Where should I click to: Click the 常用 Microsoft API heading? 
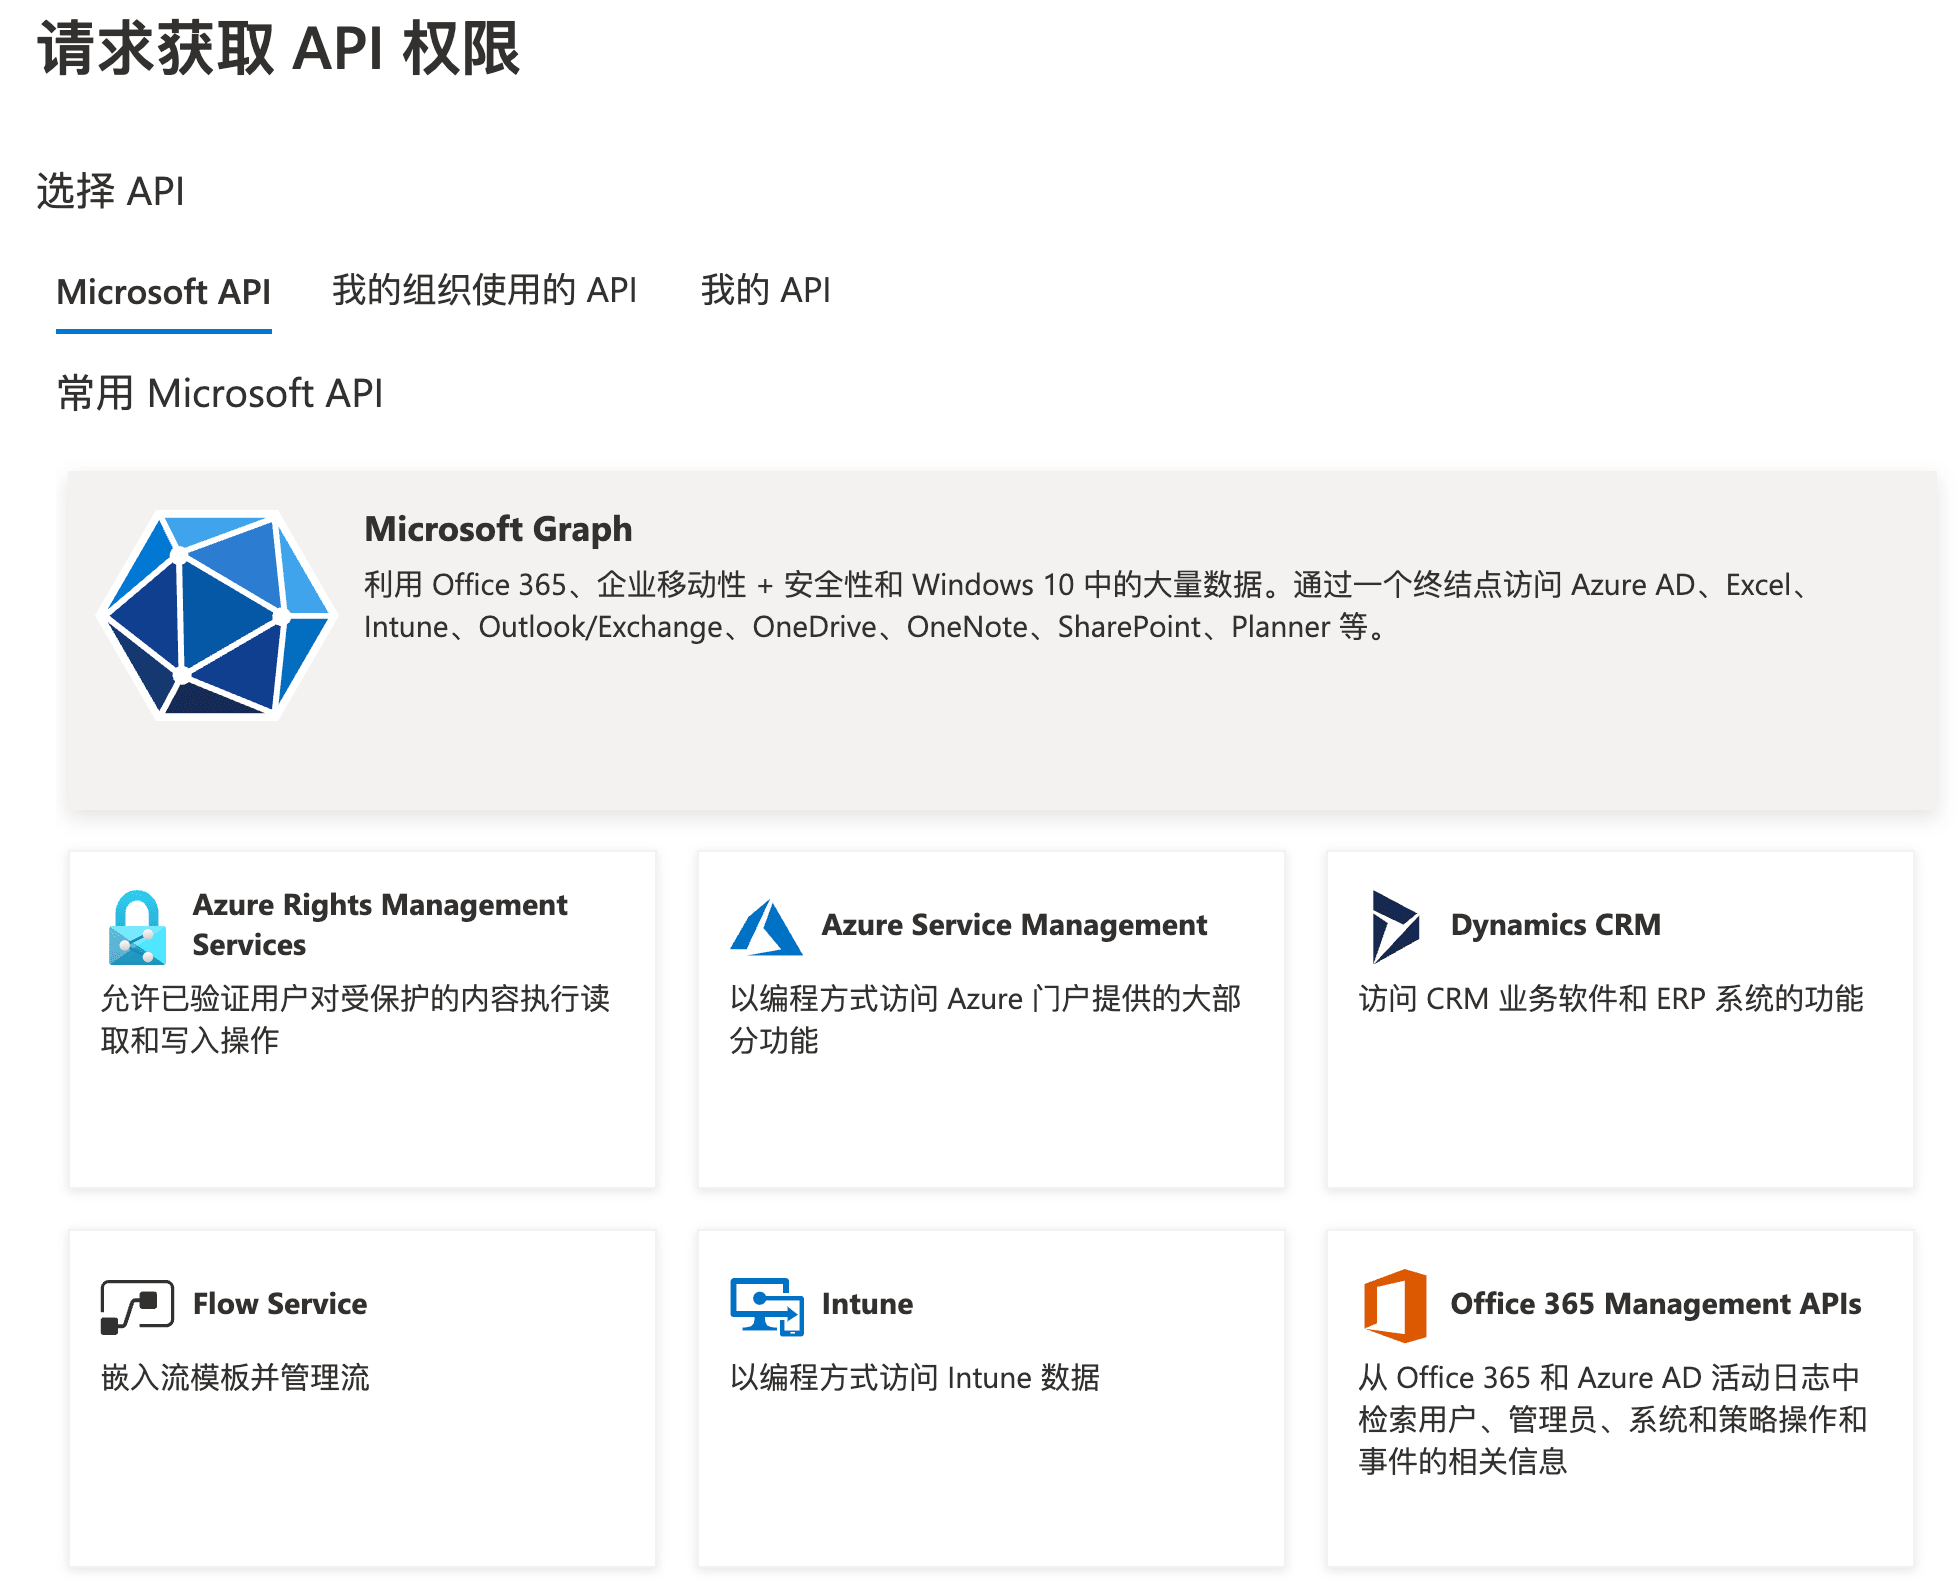[220, 393]
